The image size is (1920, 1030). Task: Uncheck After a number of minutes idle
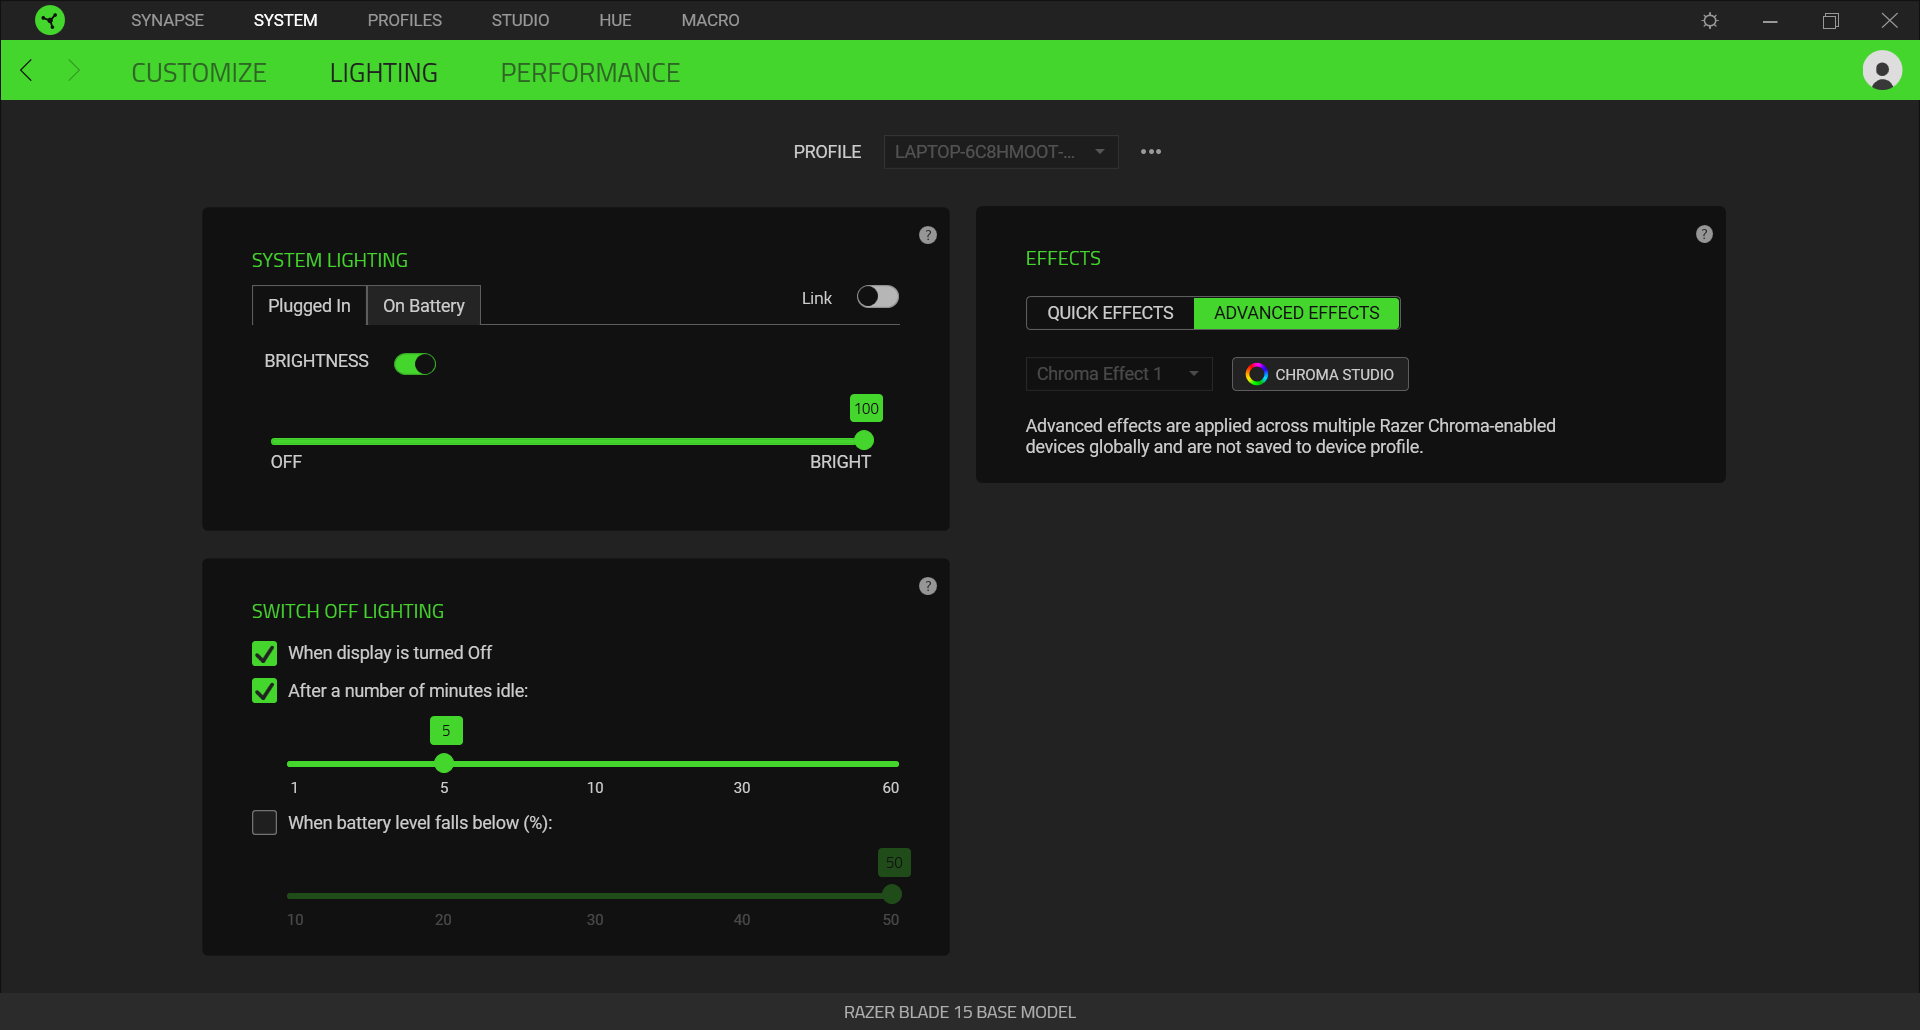point(264,691)
